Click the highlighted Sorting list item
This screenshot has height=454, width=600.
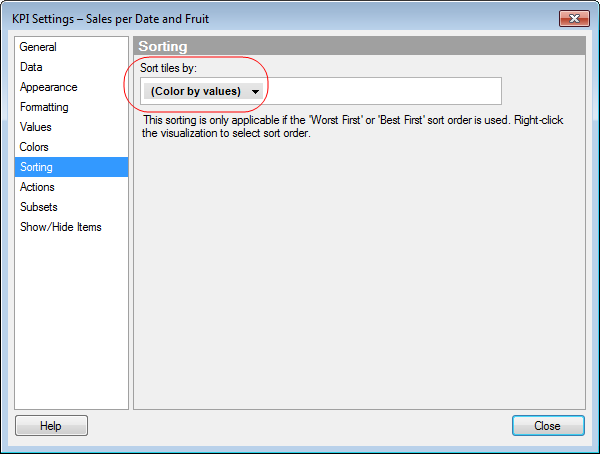(71, 167)
